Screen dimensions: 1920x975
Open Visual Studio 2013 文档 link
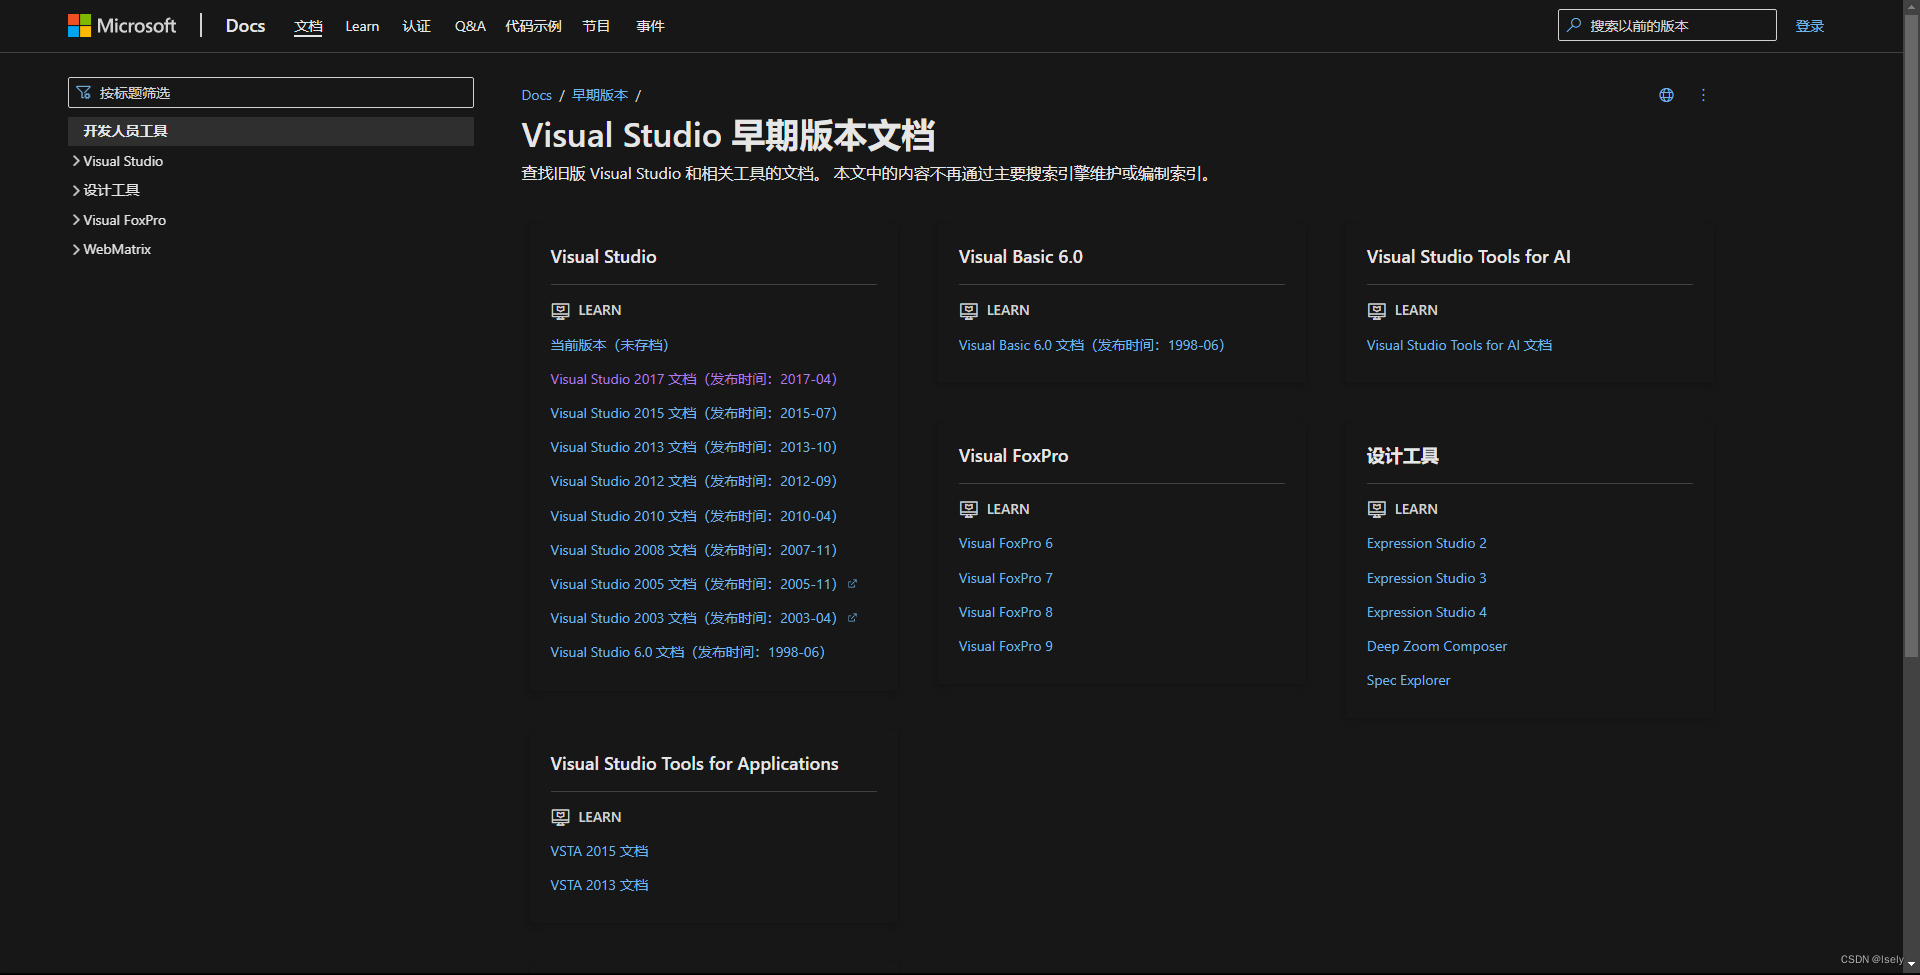[x=693, y=447]
